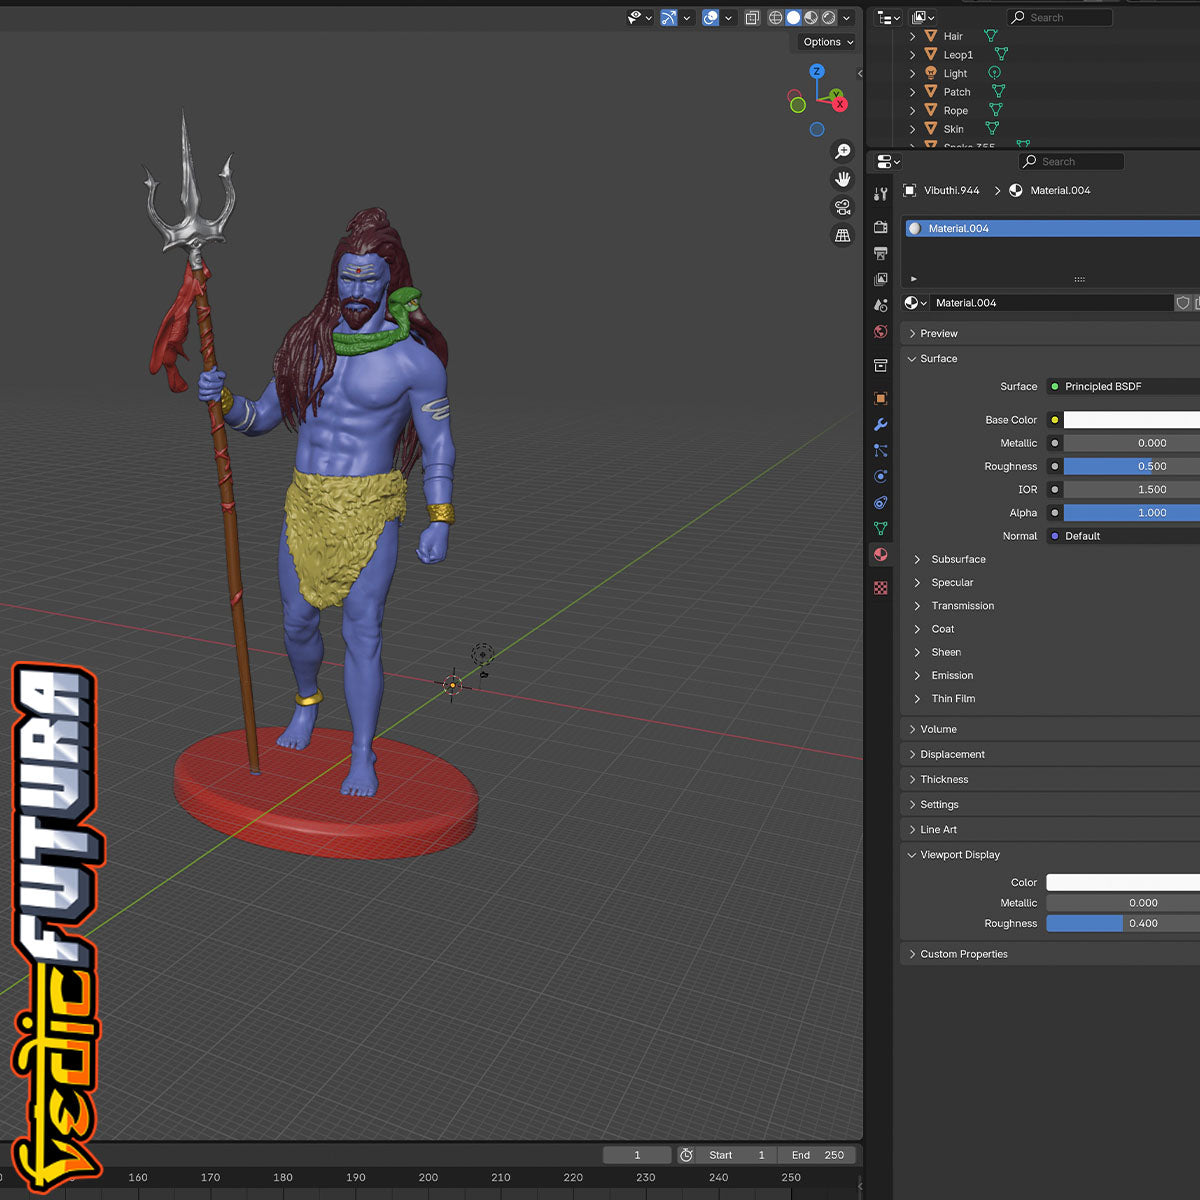Switch perspective/orthographic grid icon
Screen dimensions: 1200x1200
click(843, 235)
